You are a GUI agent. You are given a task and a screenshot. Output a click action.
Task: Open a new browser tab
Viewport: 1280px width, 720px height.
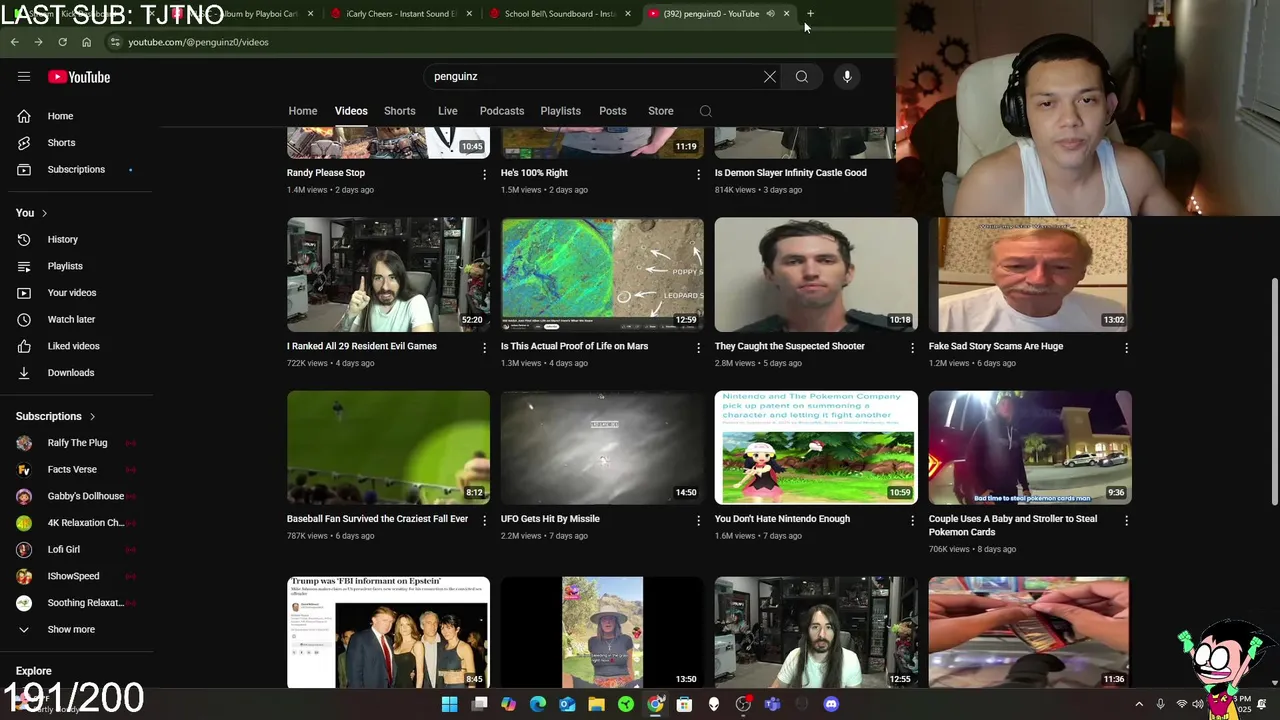[x=810, y=14]
